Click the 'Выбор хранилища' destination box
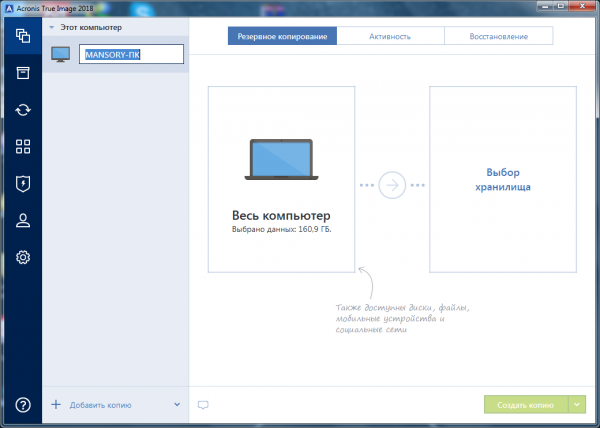This screenshot has height=428, width=600. click(x=502, y=179)
